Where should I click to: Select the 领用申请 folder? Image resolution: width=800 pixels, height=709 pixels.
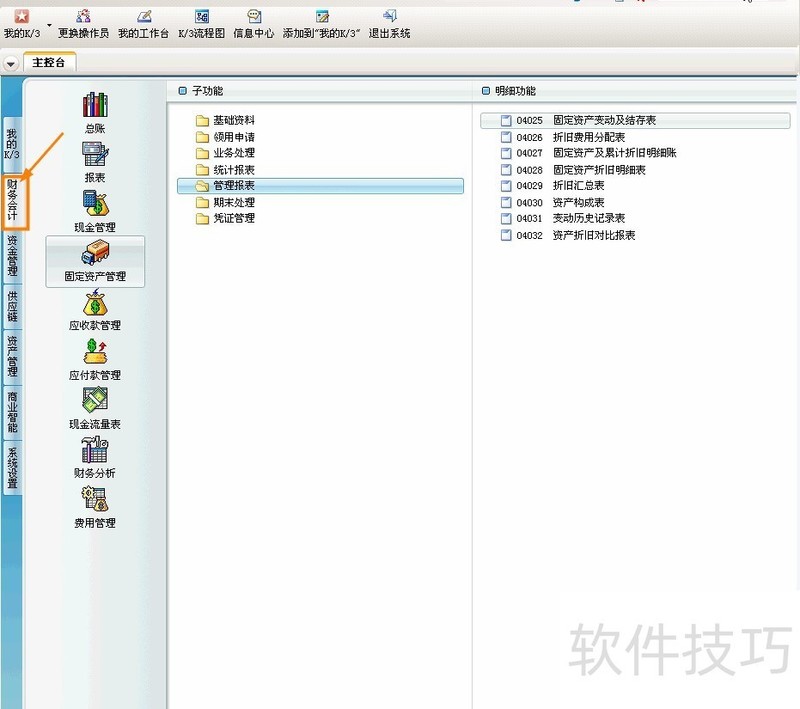(x=226, y=137)
